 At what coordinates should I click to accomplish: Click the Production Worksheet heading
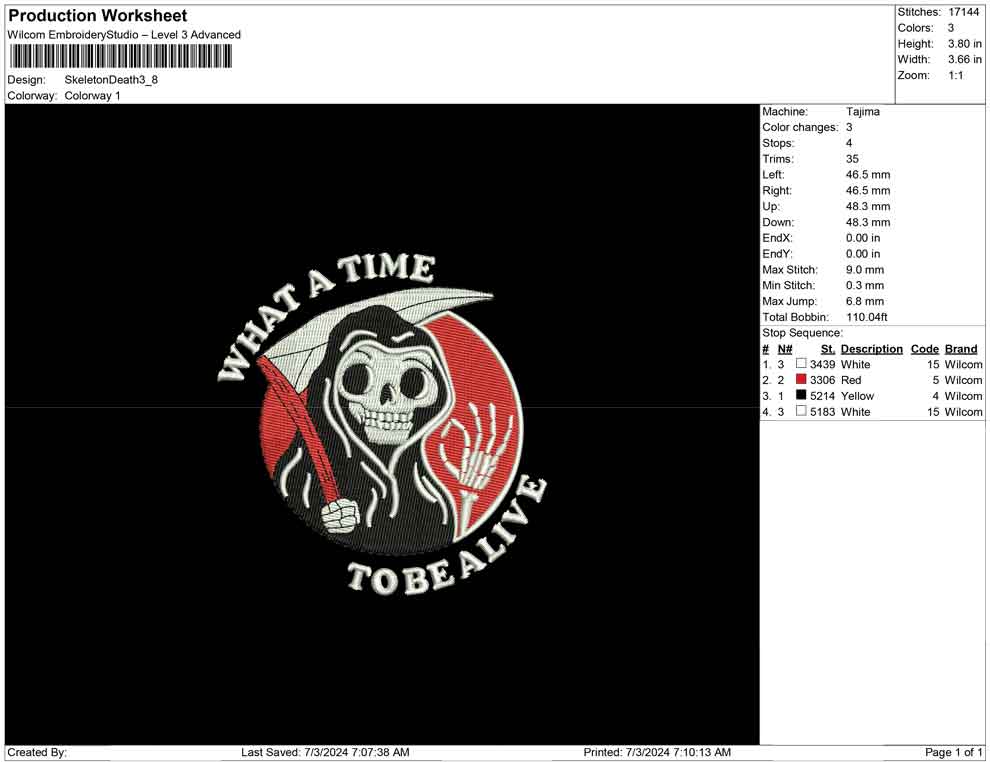98,16
